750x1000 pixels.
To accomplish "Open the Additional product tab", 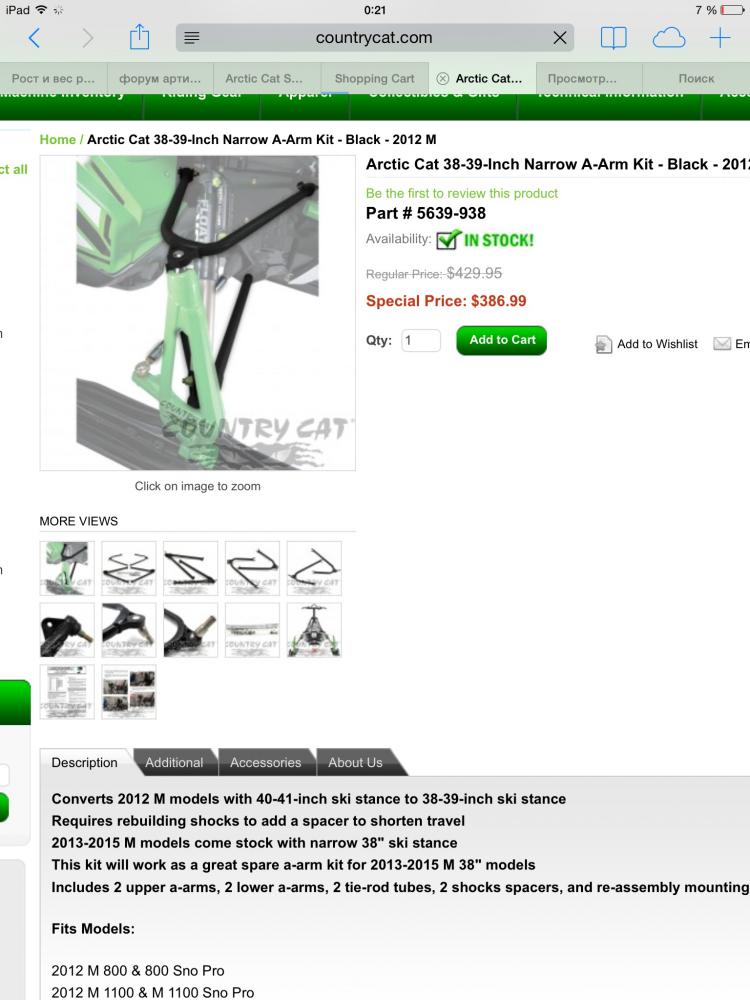I will click(174, 762).
